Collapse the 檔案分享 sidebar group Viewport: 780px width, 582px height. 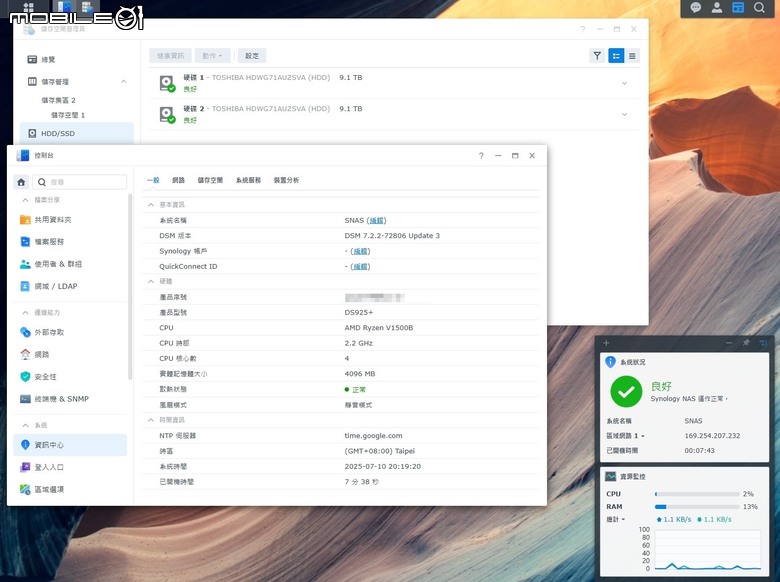click(25, 199)
